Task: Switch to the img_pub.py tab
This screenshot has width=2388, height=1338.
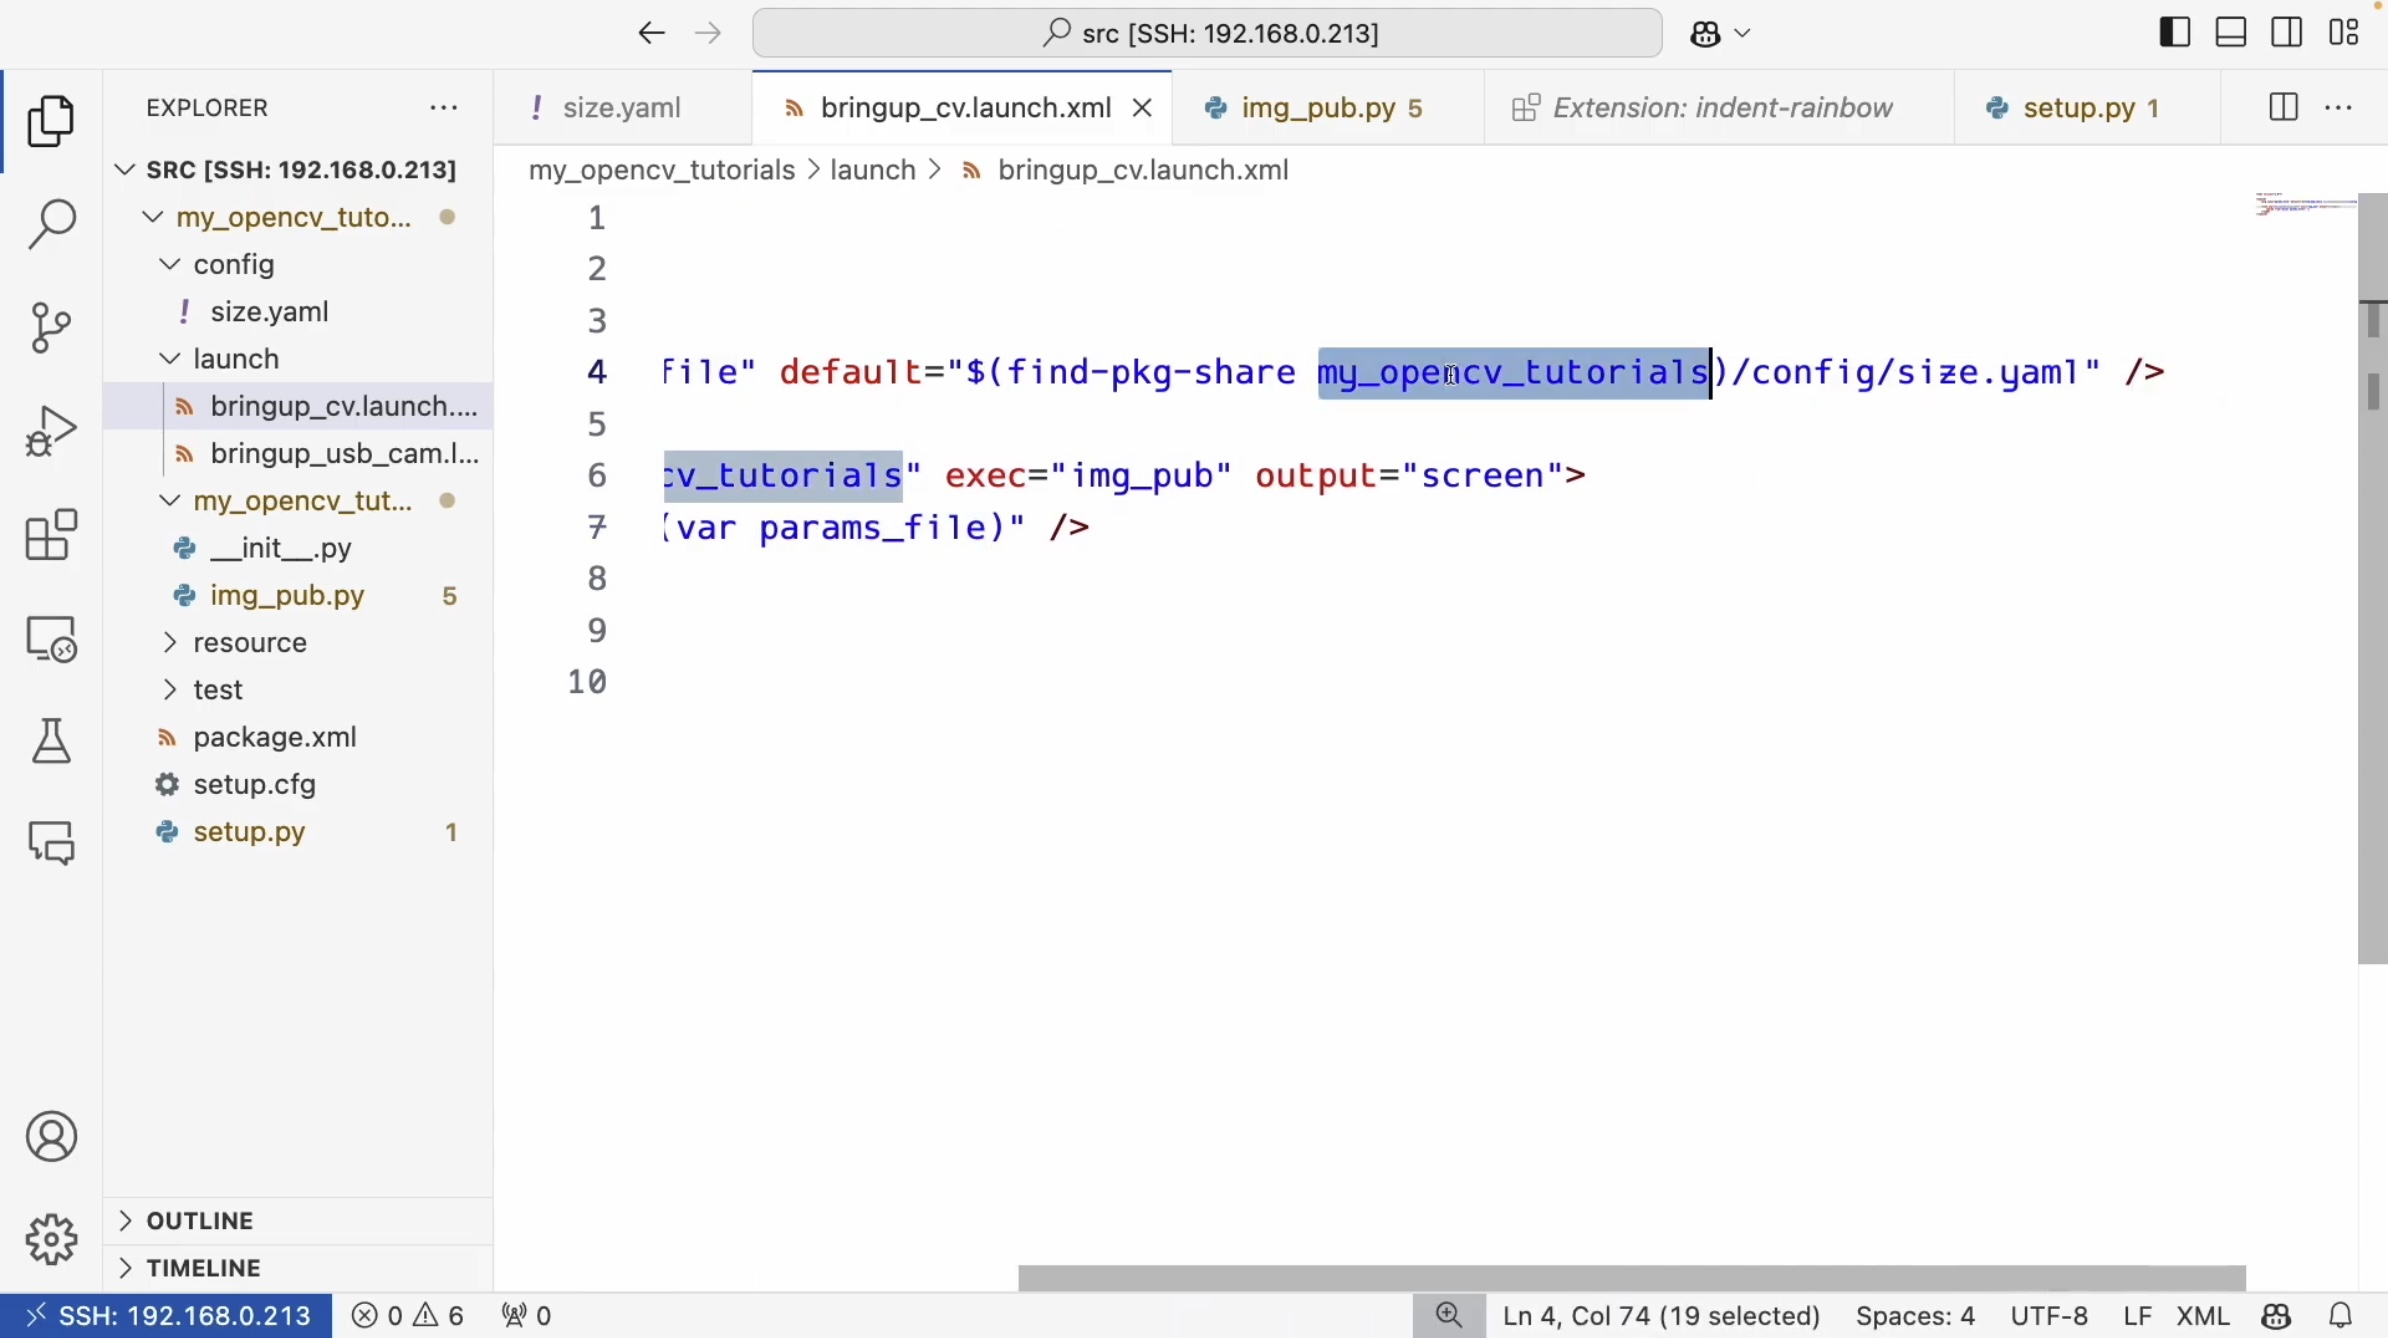Action: 1317,108
